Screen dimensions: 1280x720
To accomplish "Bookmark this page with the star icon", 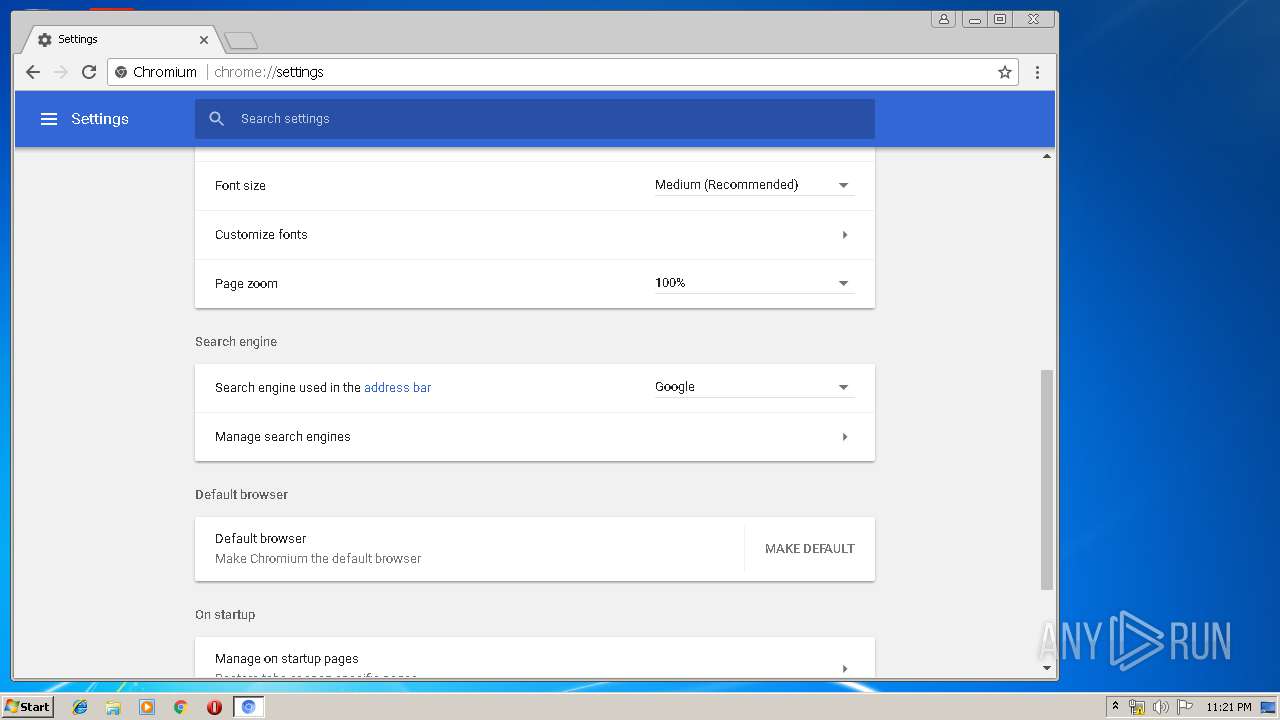I will (x=1005, y=72).
